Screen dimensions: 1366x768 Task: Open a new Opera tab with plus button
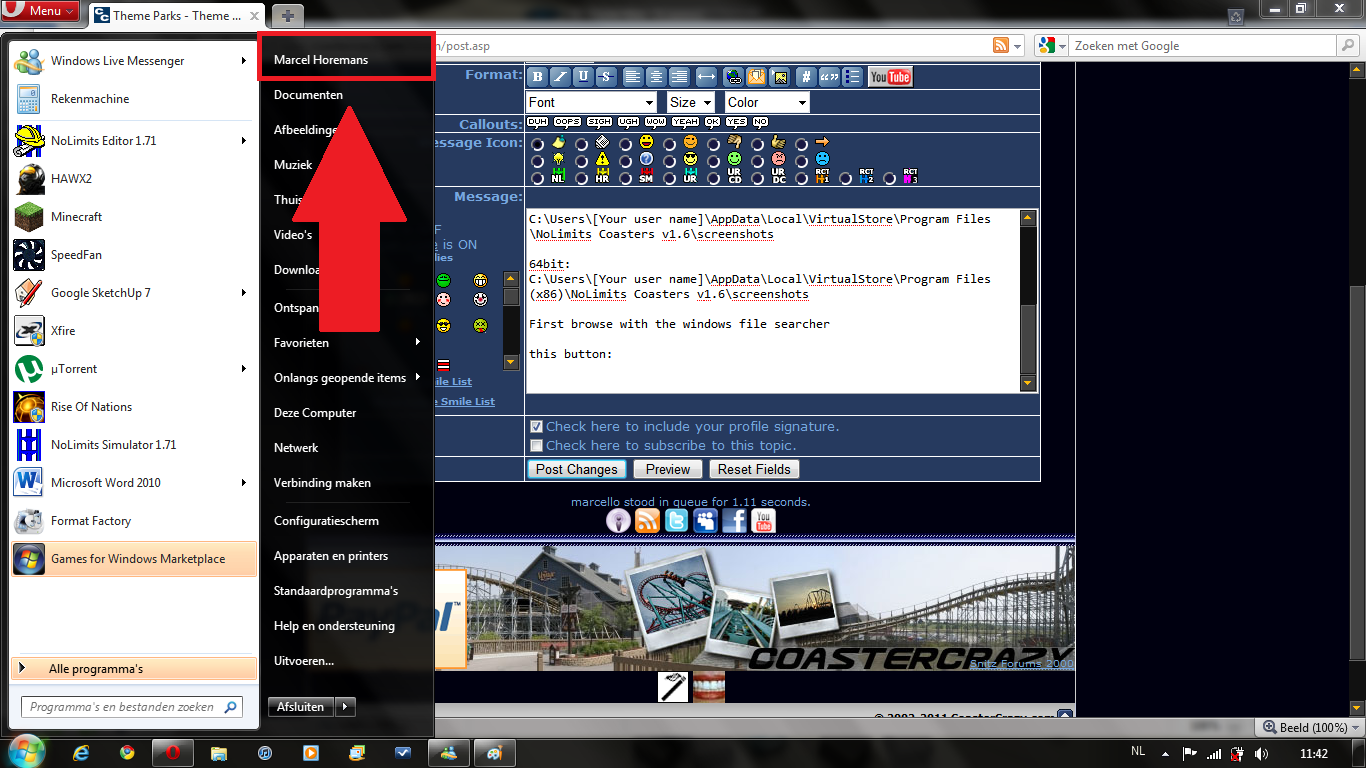(x=287, y=15)
